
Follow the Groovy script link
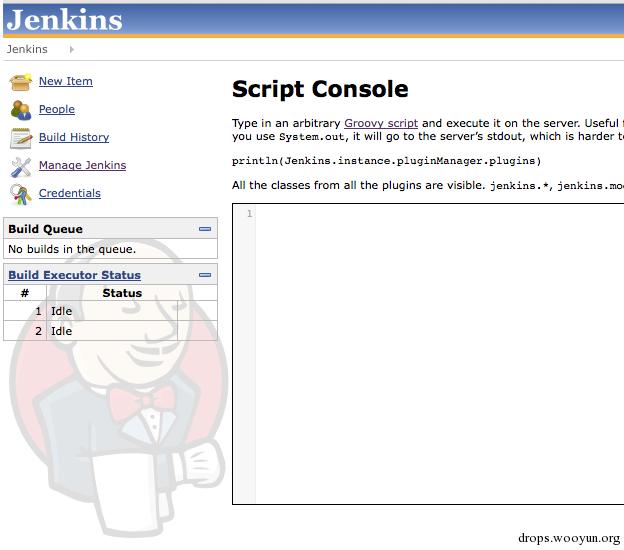click(x=381, y=123)
